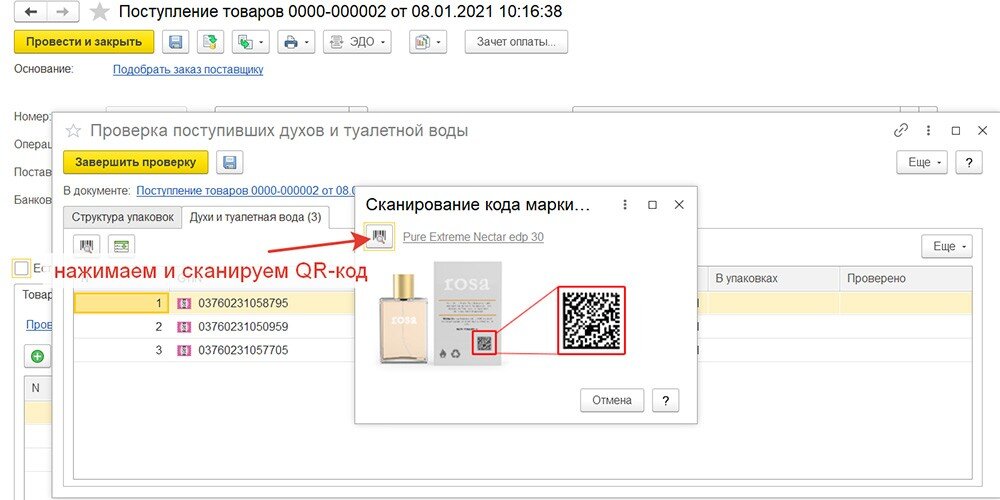This screenshot has height=500, width=1000.
Task: Open the check window's three-dot menu
Action: (x=929, y=131)
